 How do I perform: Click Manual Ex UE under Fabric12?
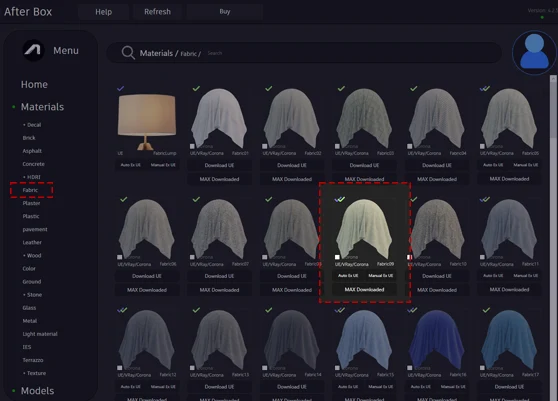coord(163,387)
